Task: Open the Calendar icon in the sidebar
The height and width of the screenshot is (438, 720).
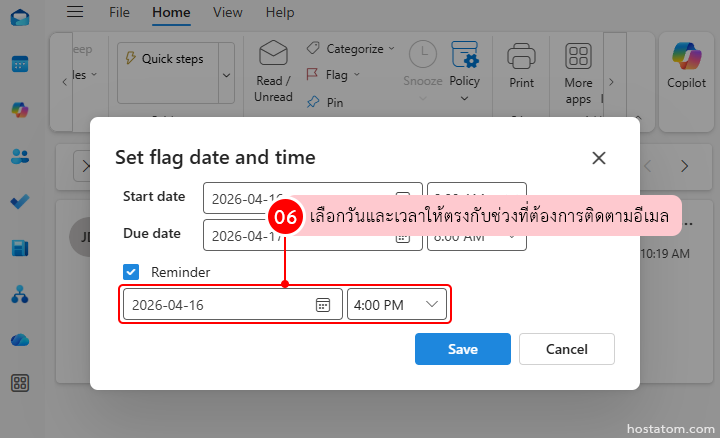Action: coord(20,64)
